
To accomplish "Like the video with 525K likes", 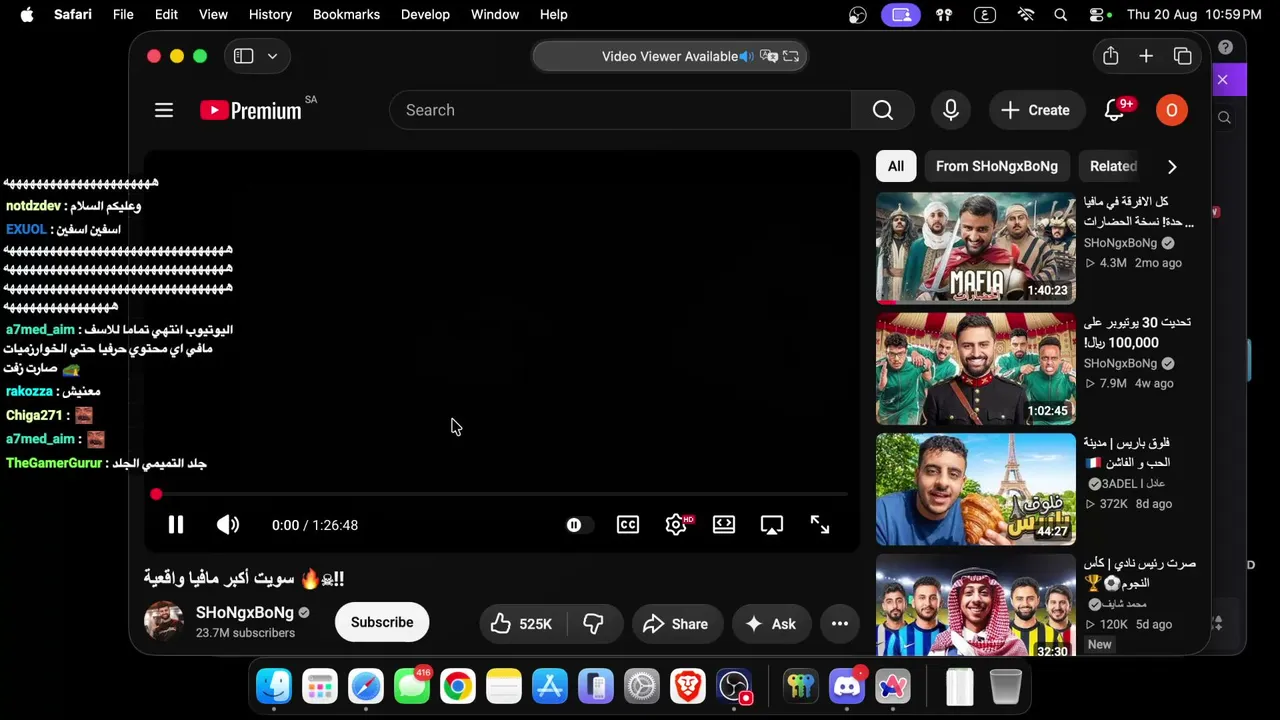I will (x=524, y=624).
